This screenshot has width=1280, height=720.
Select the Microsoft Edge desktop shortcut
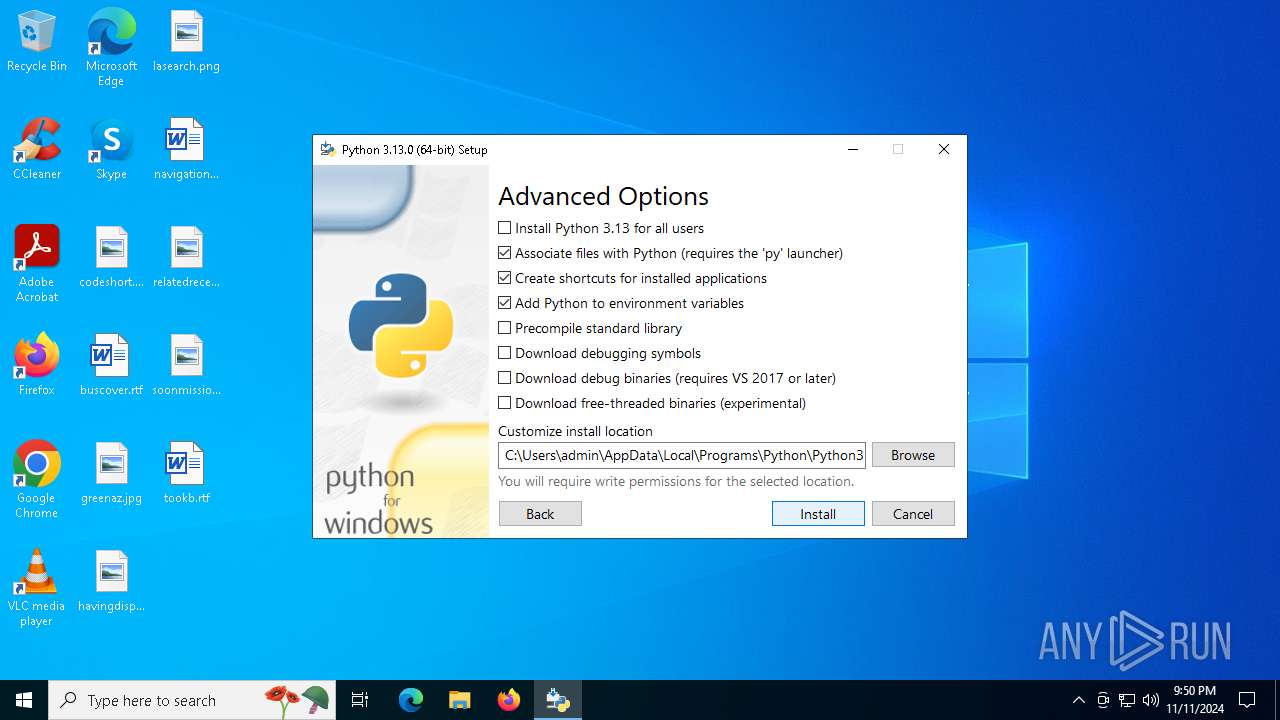click(111, 48)
